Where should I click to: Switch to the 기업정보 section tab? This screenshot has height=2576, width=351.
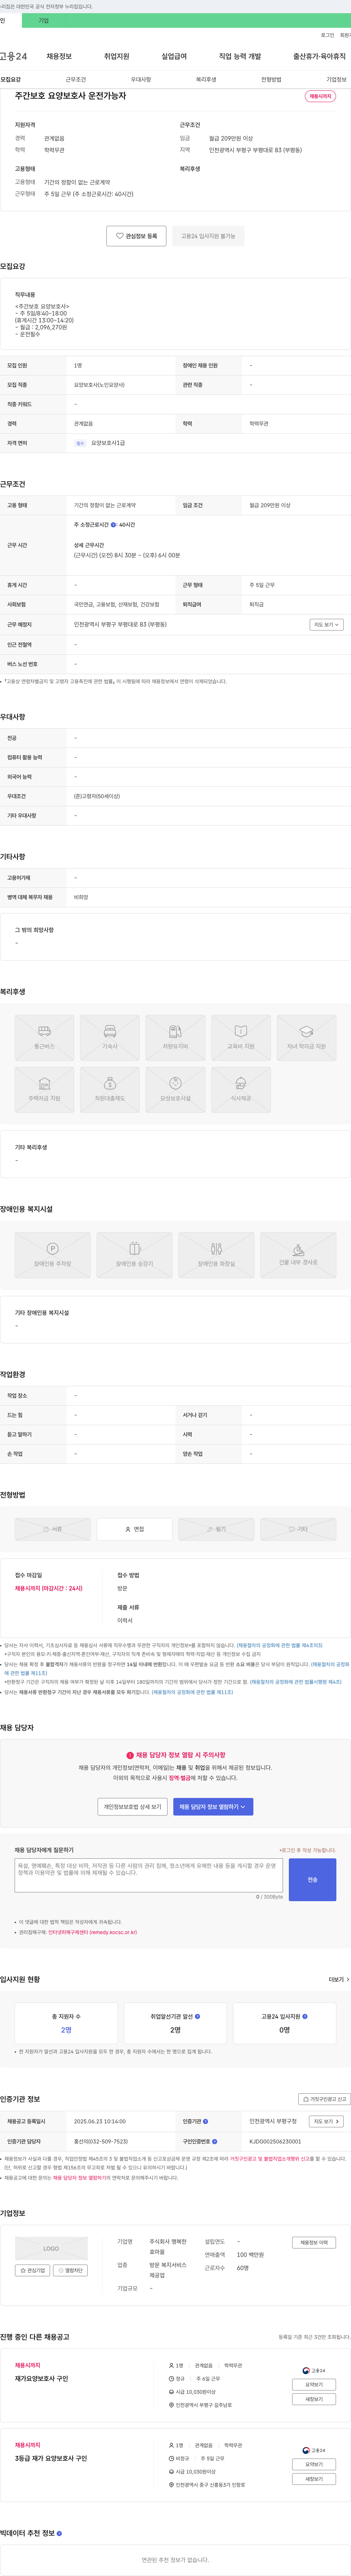[336, 79]
